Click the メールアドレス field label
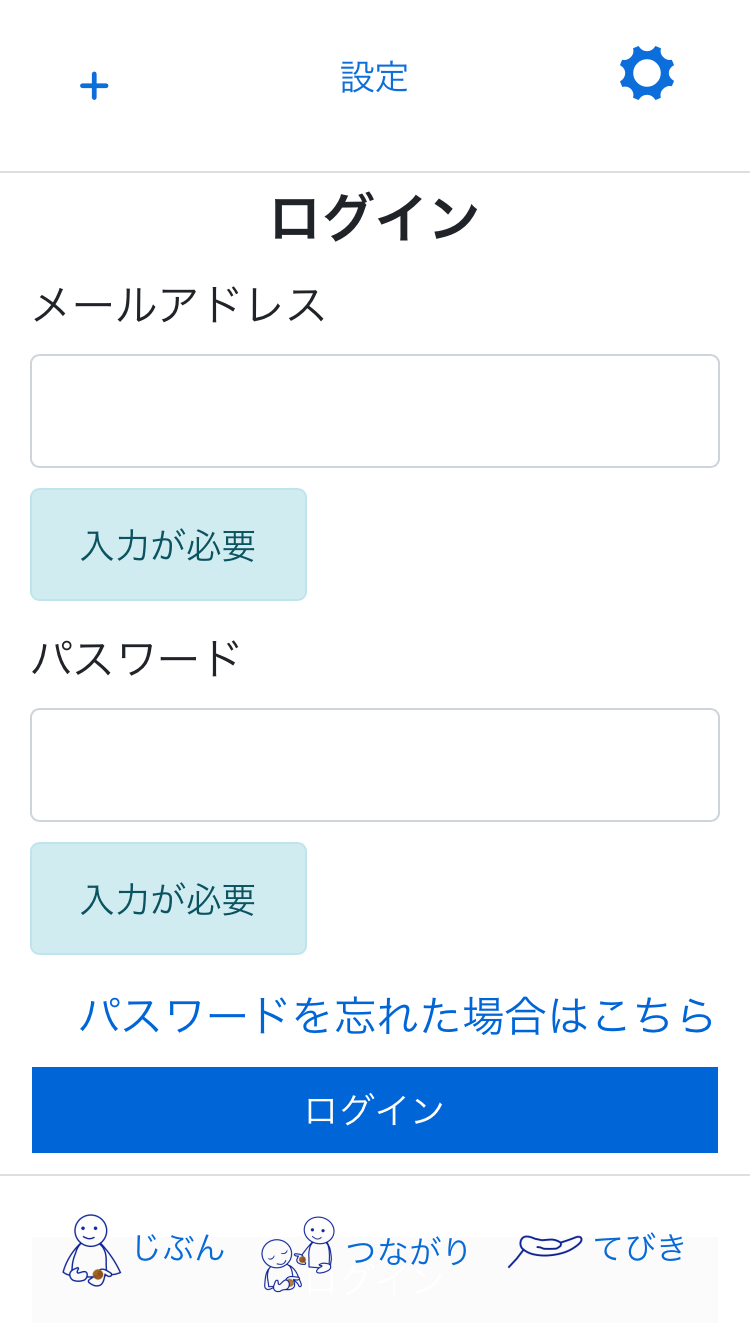The image size is (750, 1334). click(179, 304)
